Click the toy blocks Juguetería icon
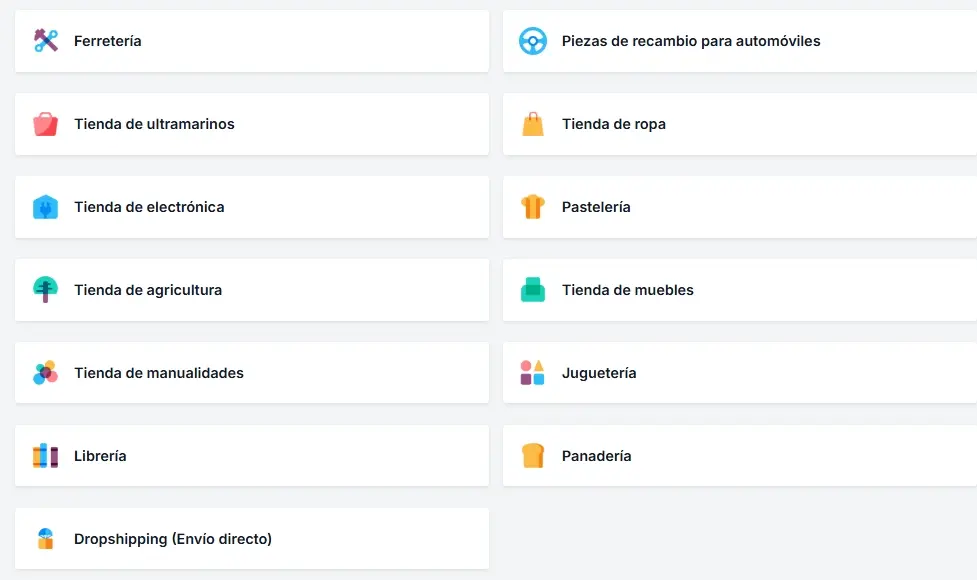This screenshot has width=977, height=580. 533,373
